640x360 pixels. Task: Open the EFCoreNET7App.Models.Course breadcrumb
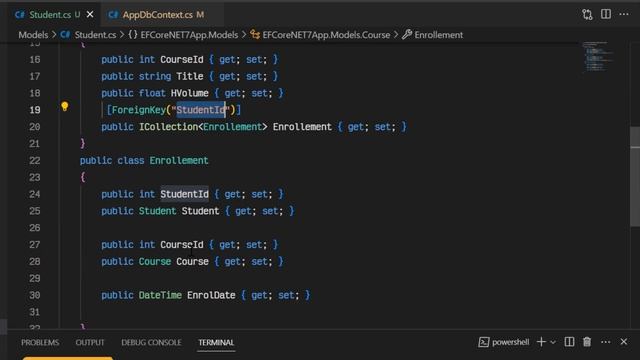click(320, 35)
